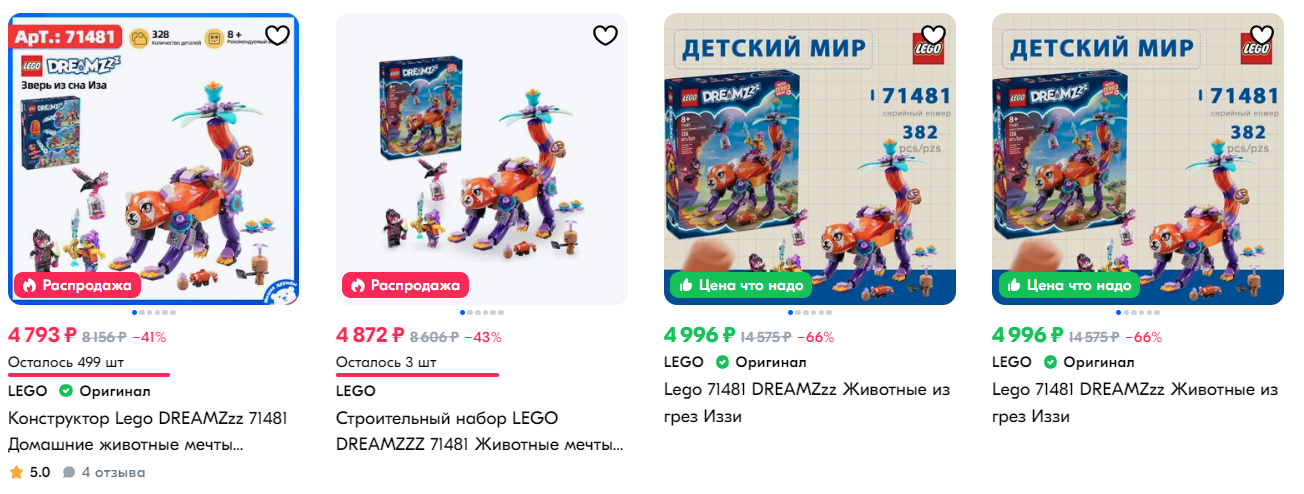Open first product image with Арт. 71481
The height and width of the screenshot is (494, 1304).
[x=154, y=159]
